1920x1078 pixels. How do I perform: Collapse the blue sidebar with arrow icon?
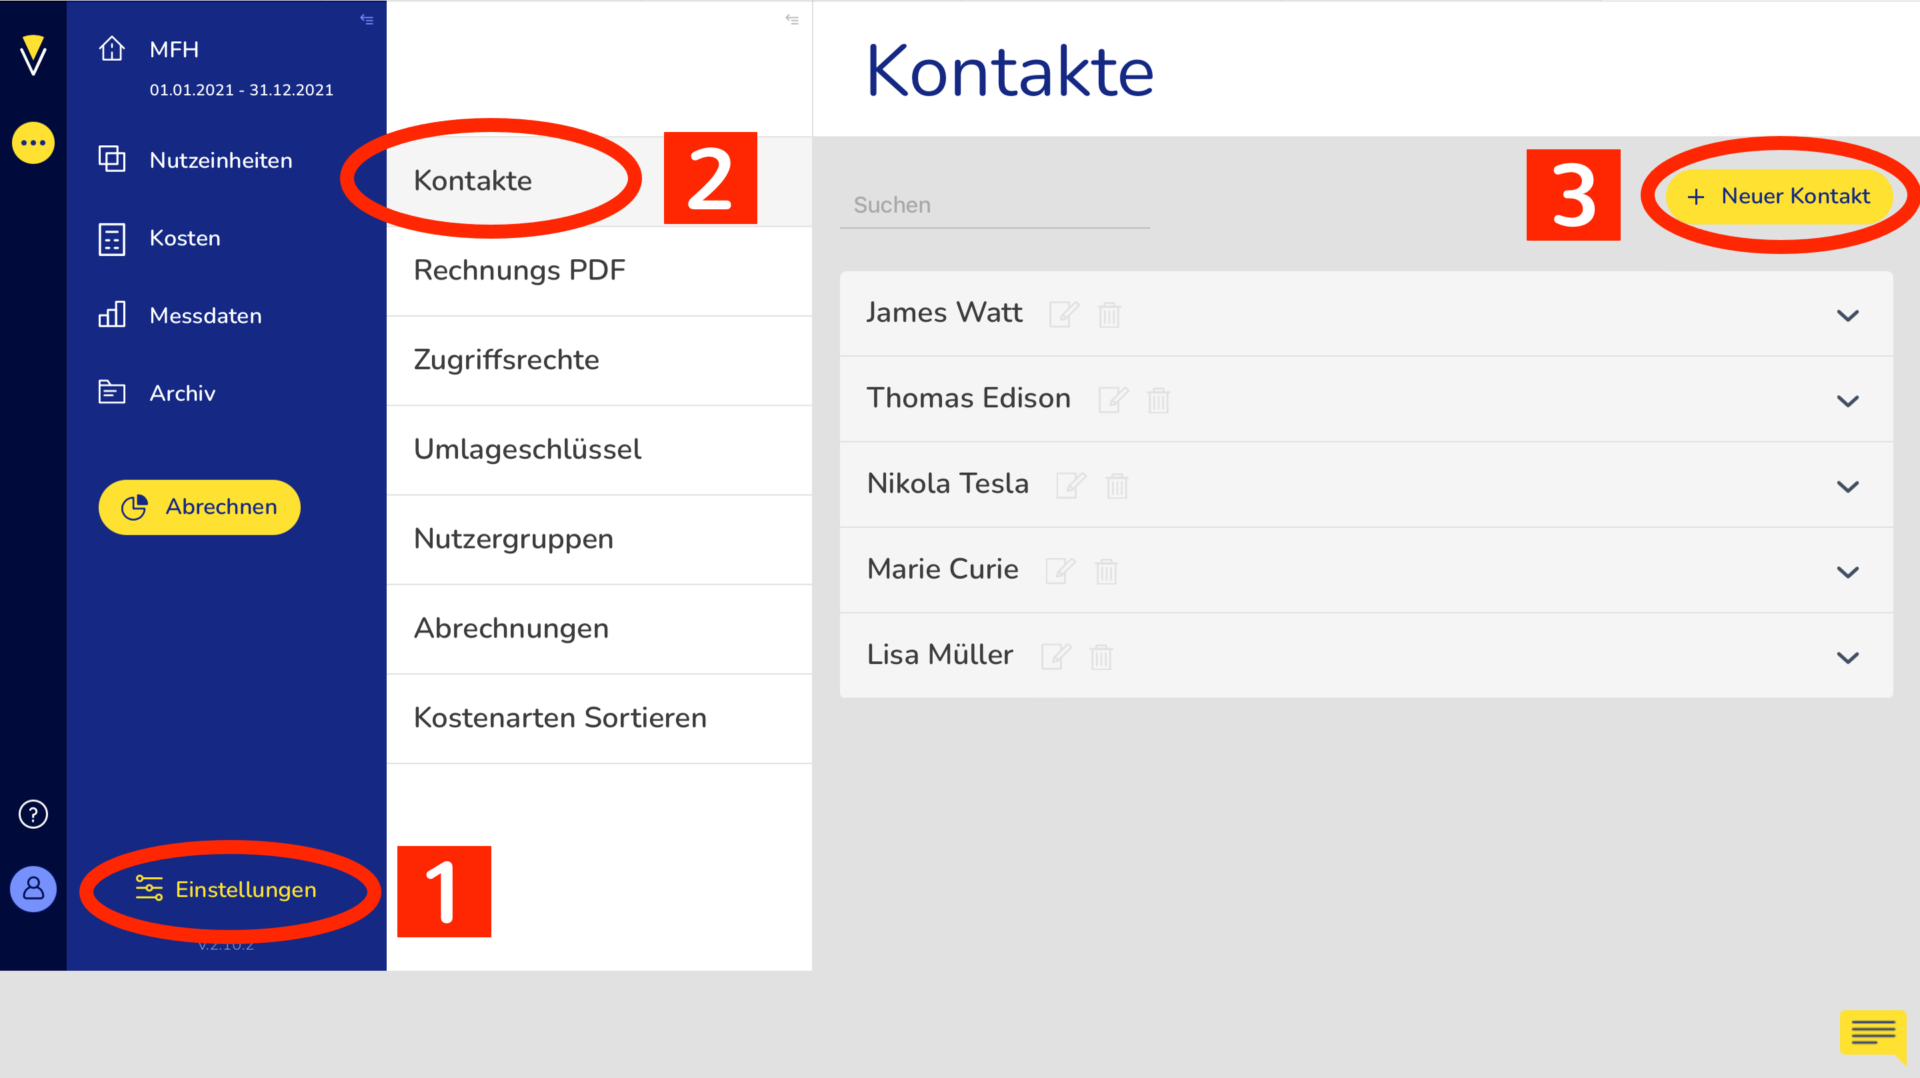pyautogui.click(x=367, y=19)
